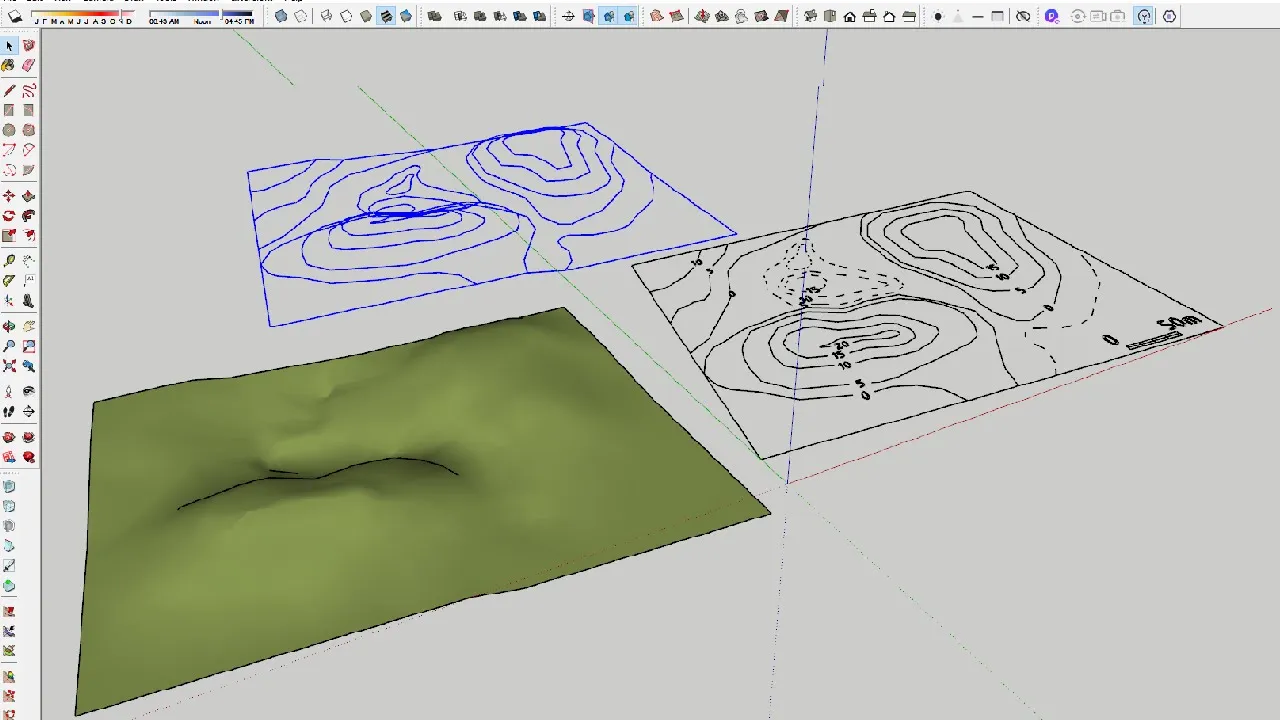Viewport: 1280px width, 720px height.
Task: Toggle Display Section Fill
Action: click(628, 16)
